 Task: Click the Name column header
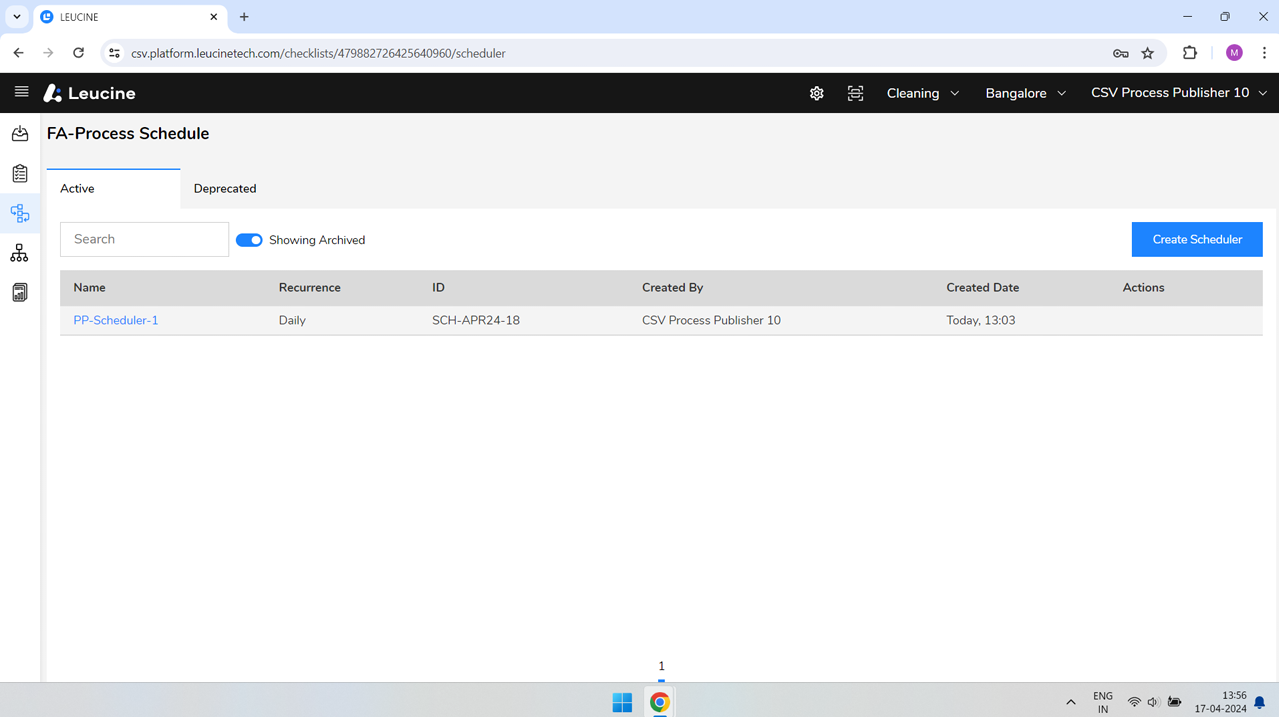89,287
